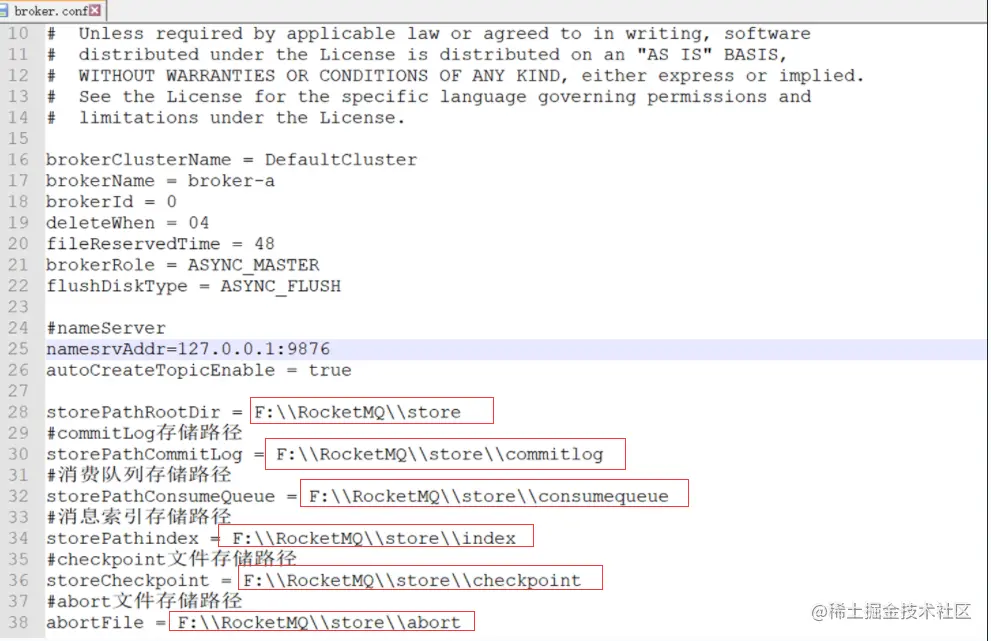Click line number 25 in the margin
Image resolution: width=991 pixels, height=641 pixels.
pyautogui.click(x=18, y=349)
